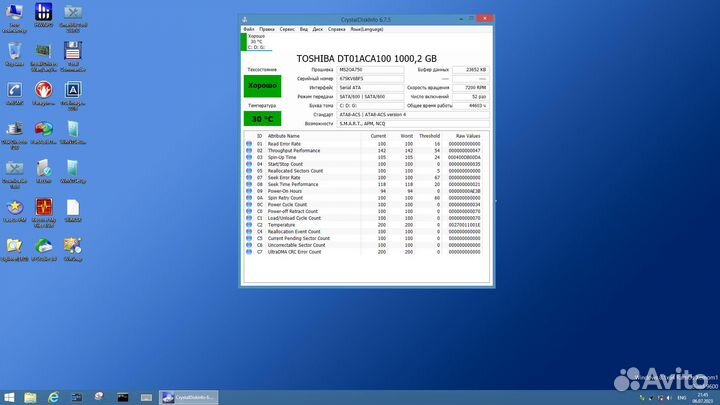Select the Current Pending Sector Count row

(364, 238)
